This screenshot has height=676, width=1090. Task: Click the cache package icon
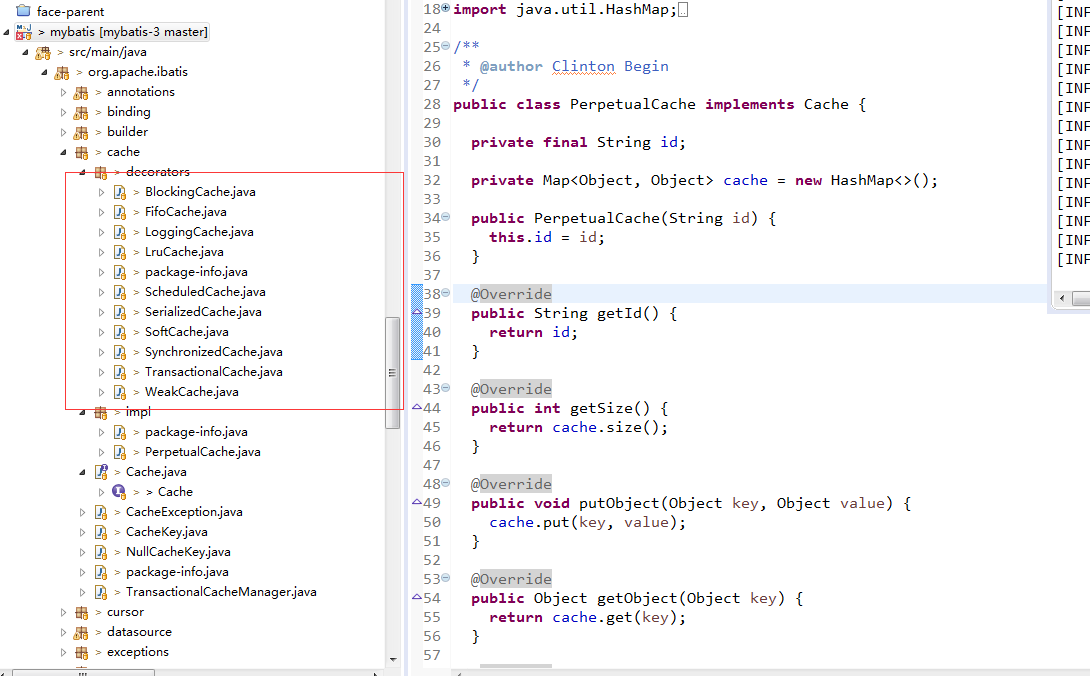coord(81,152)
